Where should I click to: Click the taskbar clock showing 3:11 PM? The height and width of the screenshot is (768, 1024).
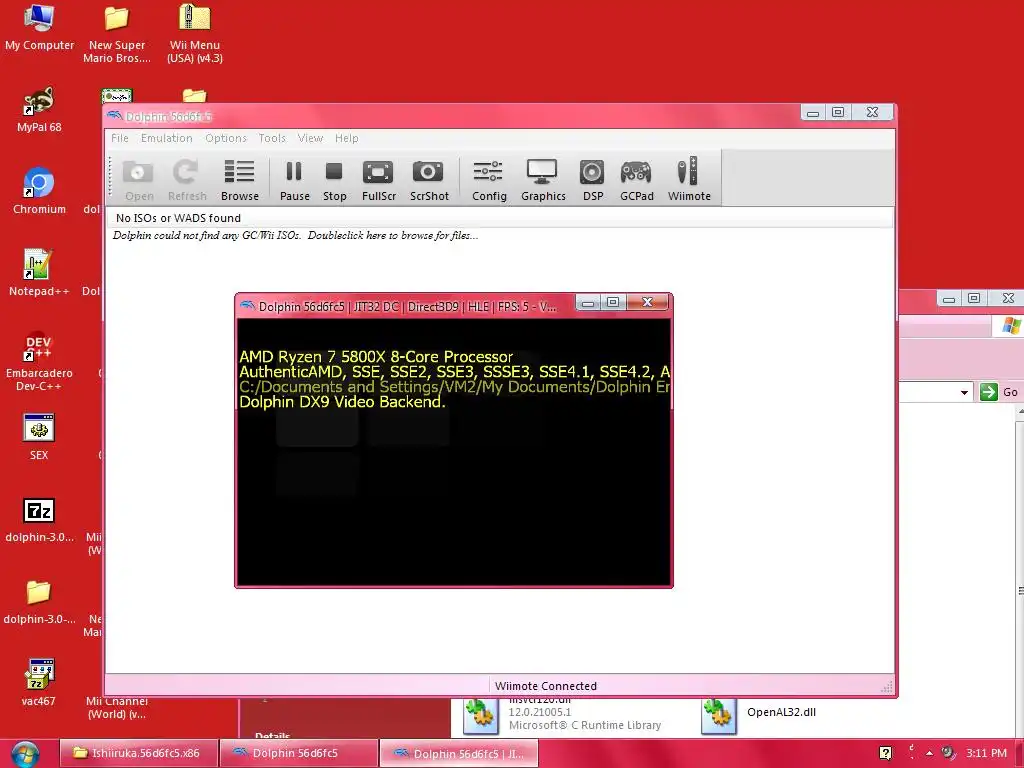click(x=986, y=753)
